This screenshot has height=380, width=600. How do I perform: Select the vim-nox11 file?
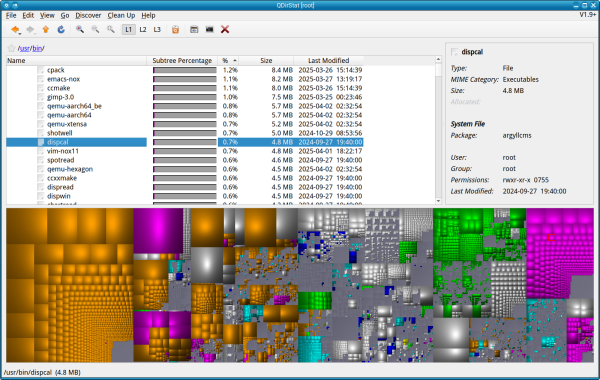(63, 151)
